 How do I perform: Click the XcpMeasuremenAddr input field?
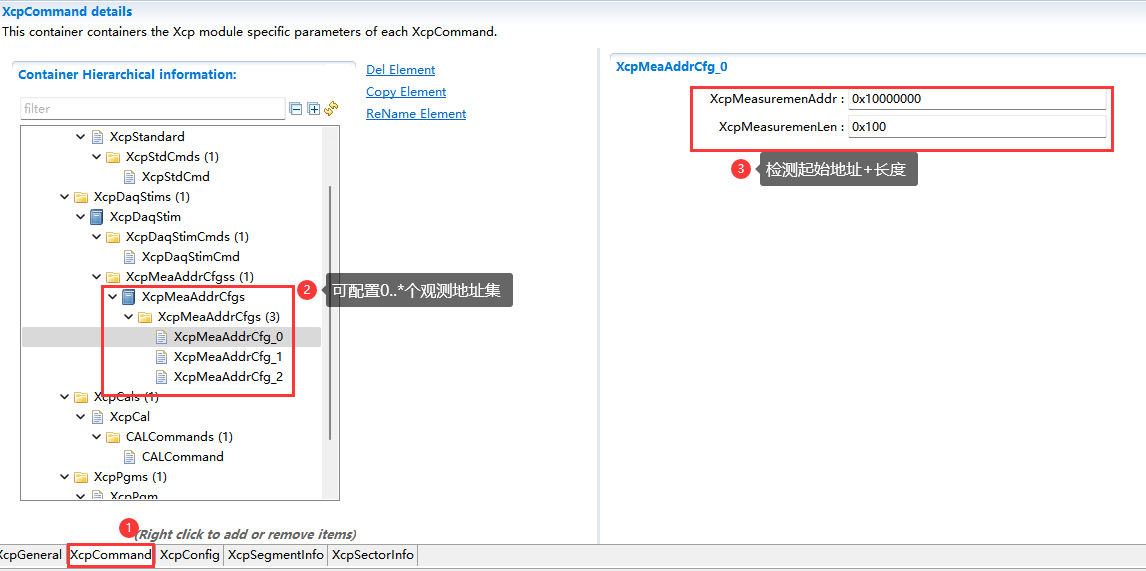point(976,99)
